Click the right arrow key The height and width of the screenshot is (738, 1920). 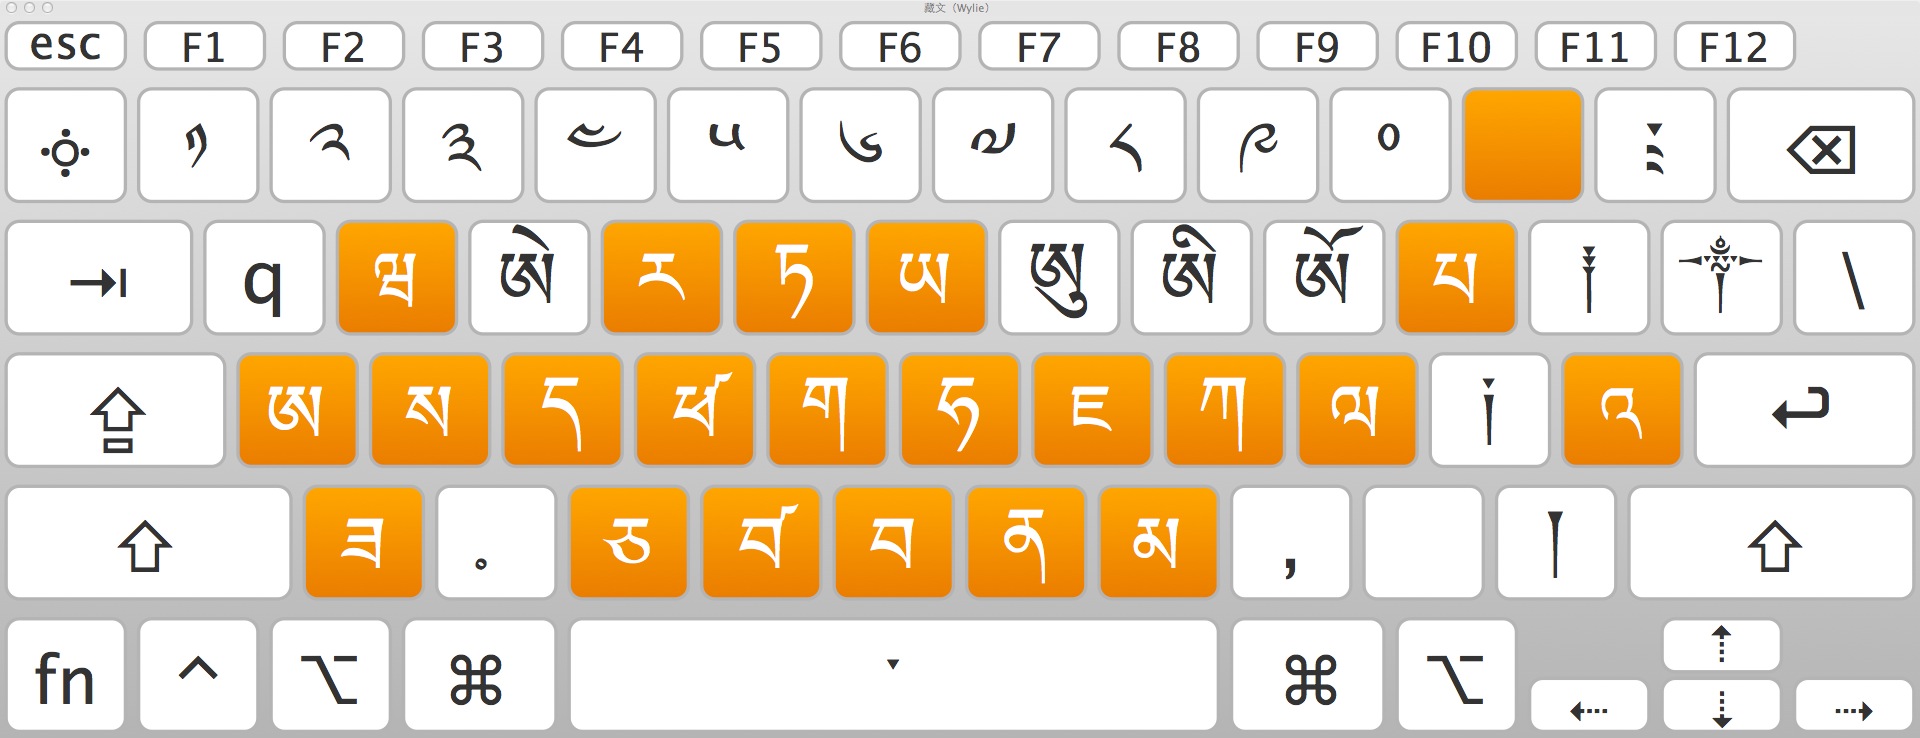click(x=1854, y=706)
